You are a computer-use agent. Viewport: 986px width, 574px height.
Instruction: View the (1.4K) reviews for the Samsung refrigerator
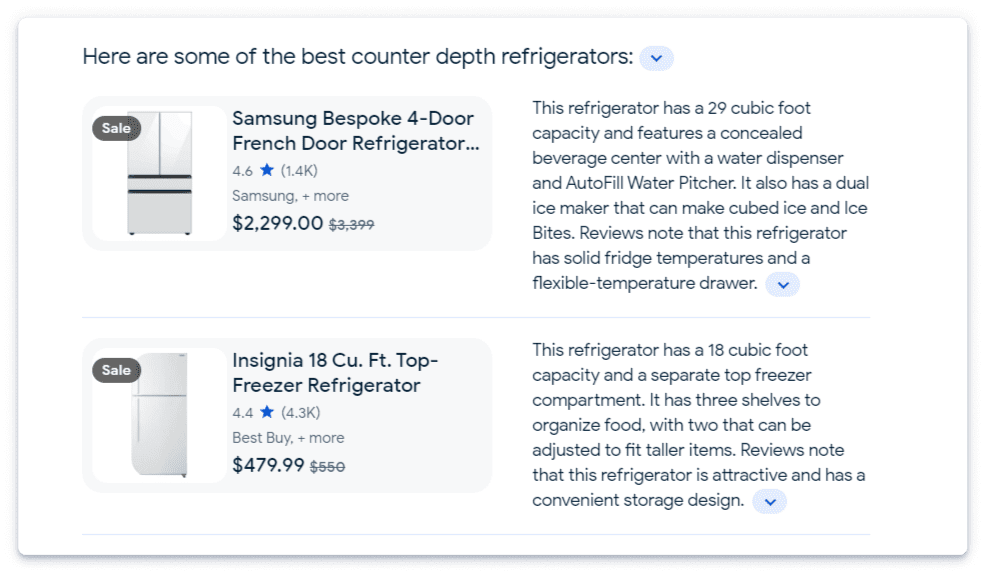click(x=299, y=170)
